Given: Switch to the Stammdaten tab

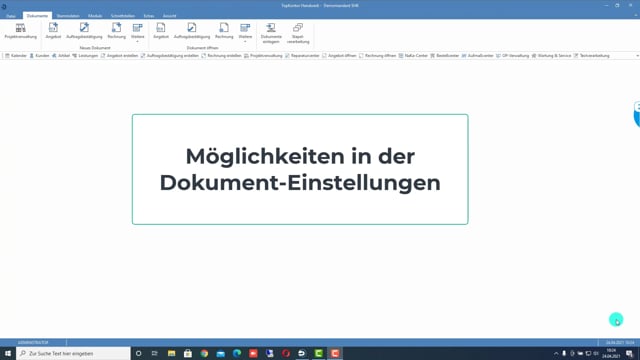Looking at the screenshot, I should (x=68, y=16).
